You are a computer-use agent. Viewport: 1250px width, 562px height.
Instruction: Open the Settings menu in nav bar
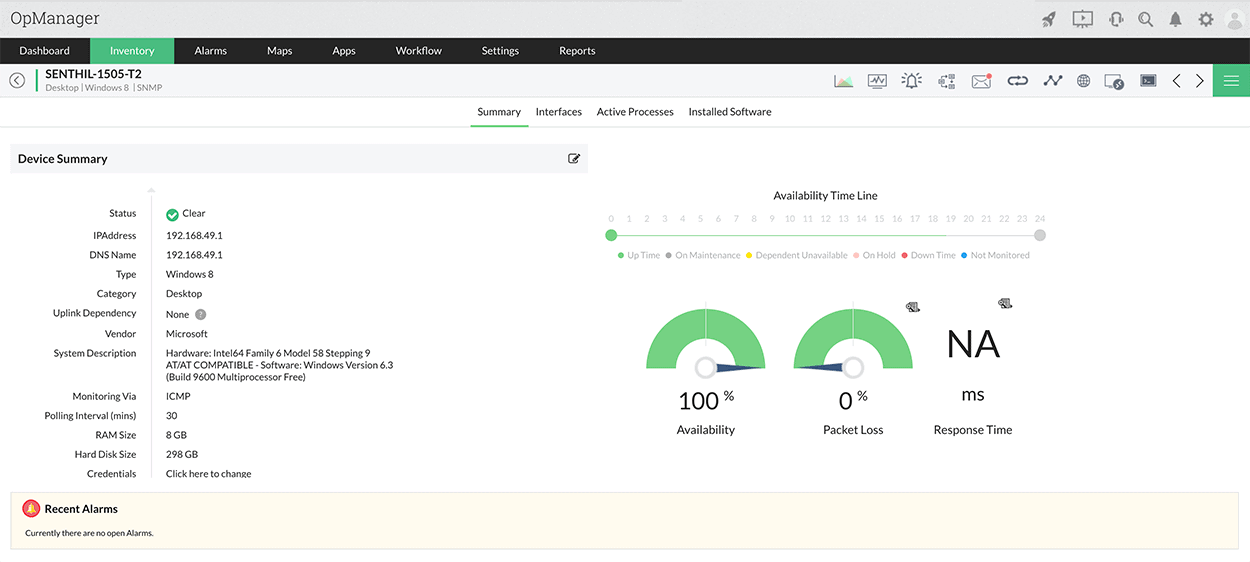click(x=500, y=51)
